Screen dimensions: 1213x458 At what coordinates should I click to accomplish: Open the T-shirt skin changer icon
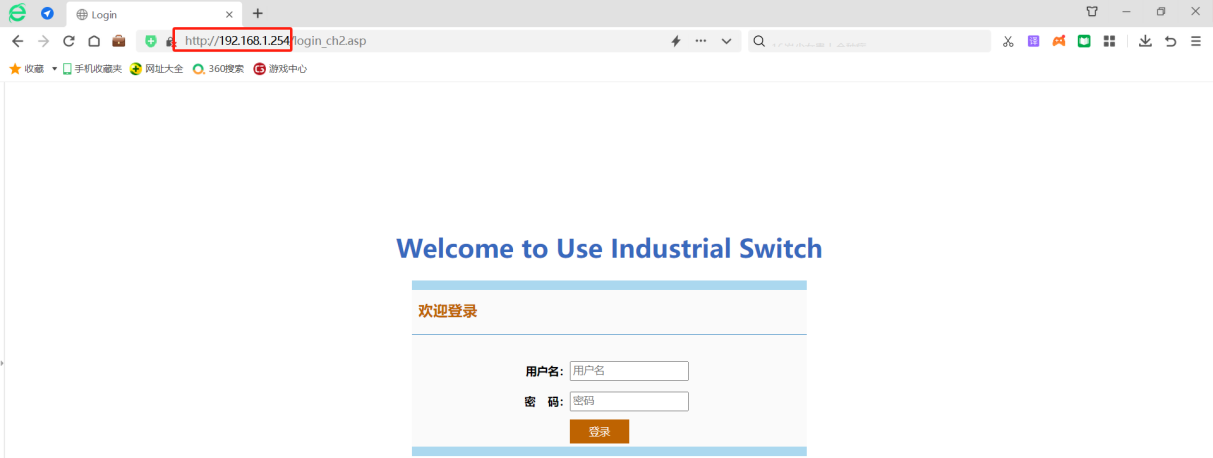click(1092, 12)
